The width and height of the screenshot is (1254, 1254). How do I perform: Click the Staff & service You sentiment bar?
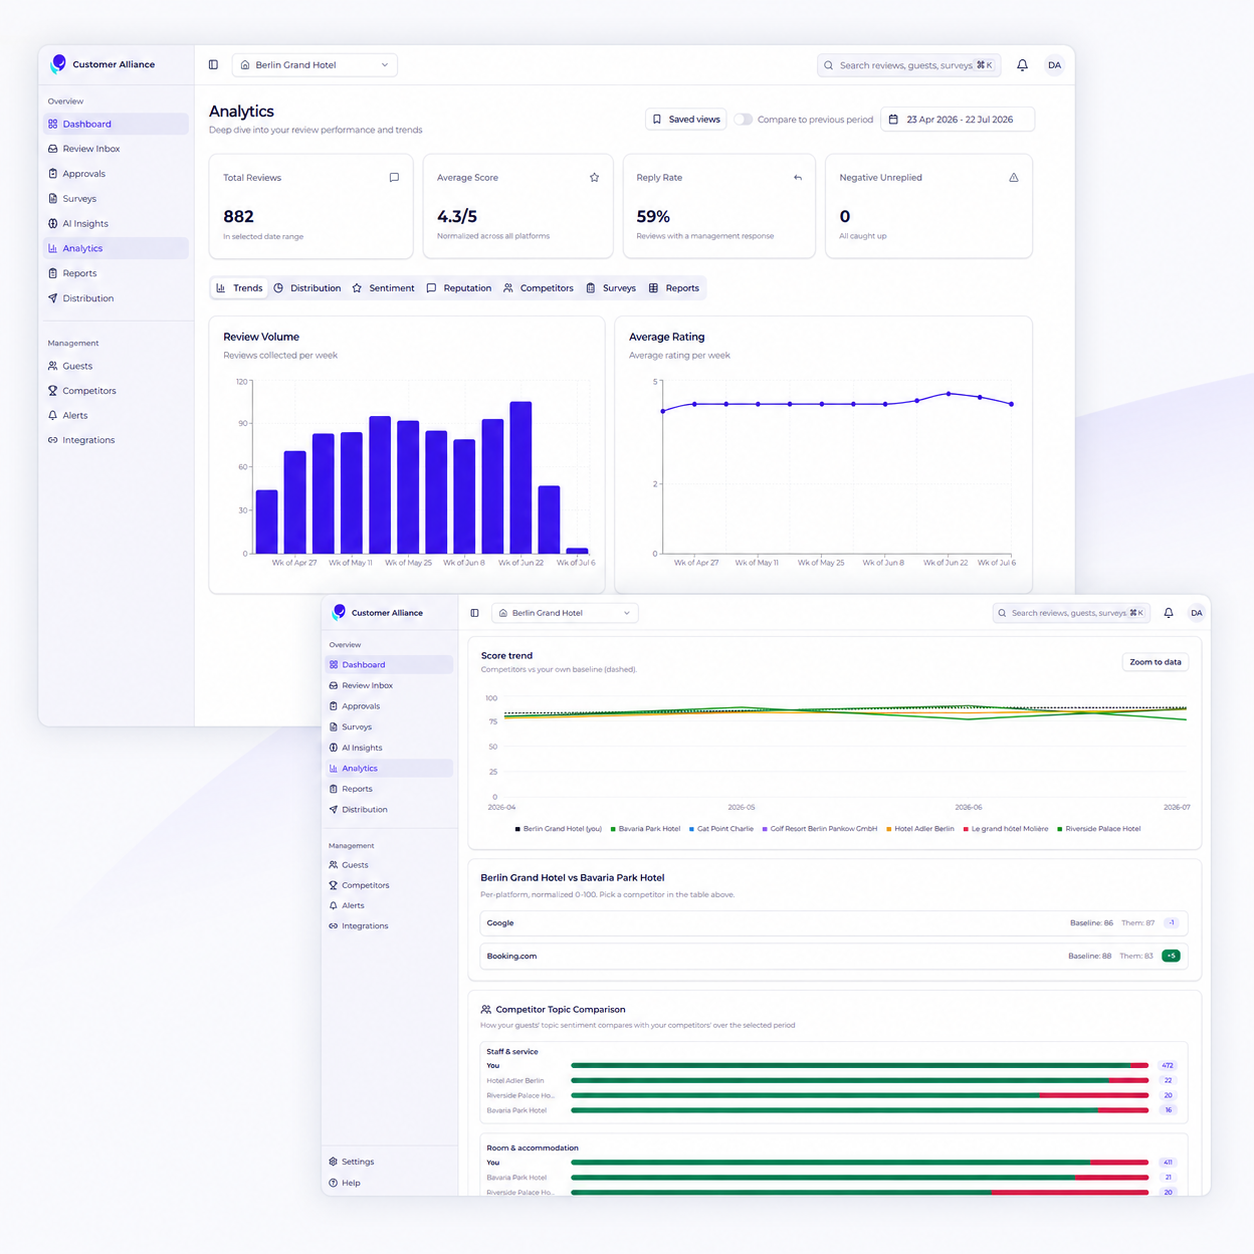[860, 1066]
